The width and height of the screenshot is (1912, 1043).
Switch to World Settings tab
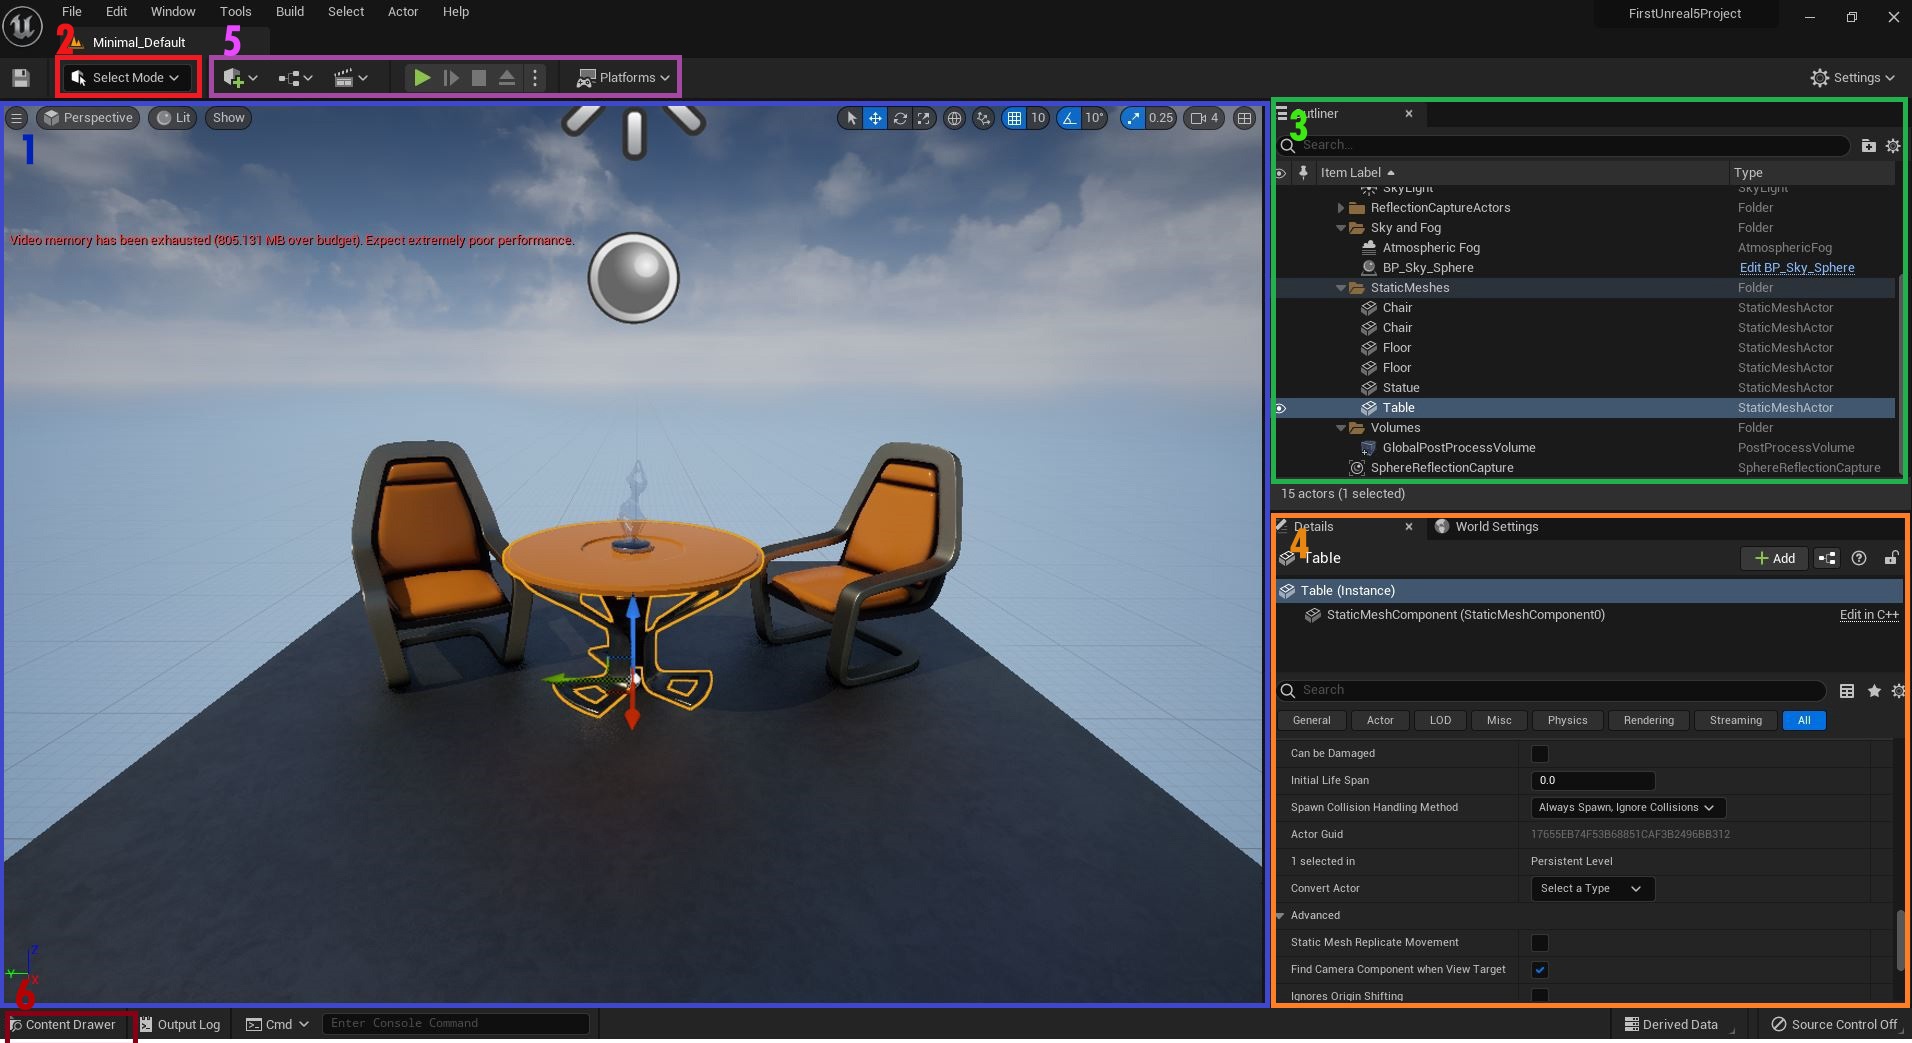(x=1495, y=527)
